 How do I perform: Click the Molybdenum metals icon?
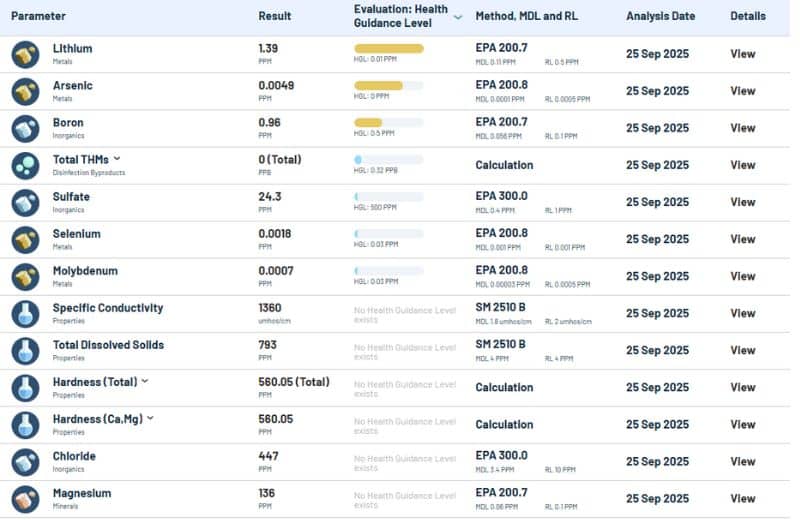tap(25, 276)
